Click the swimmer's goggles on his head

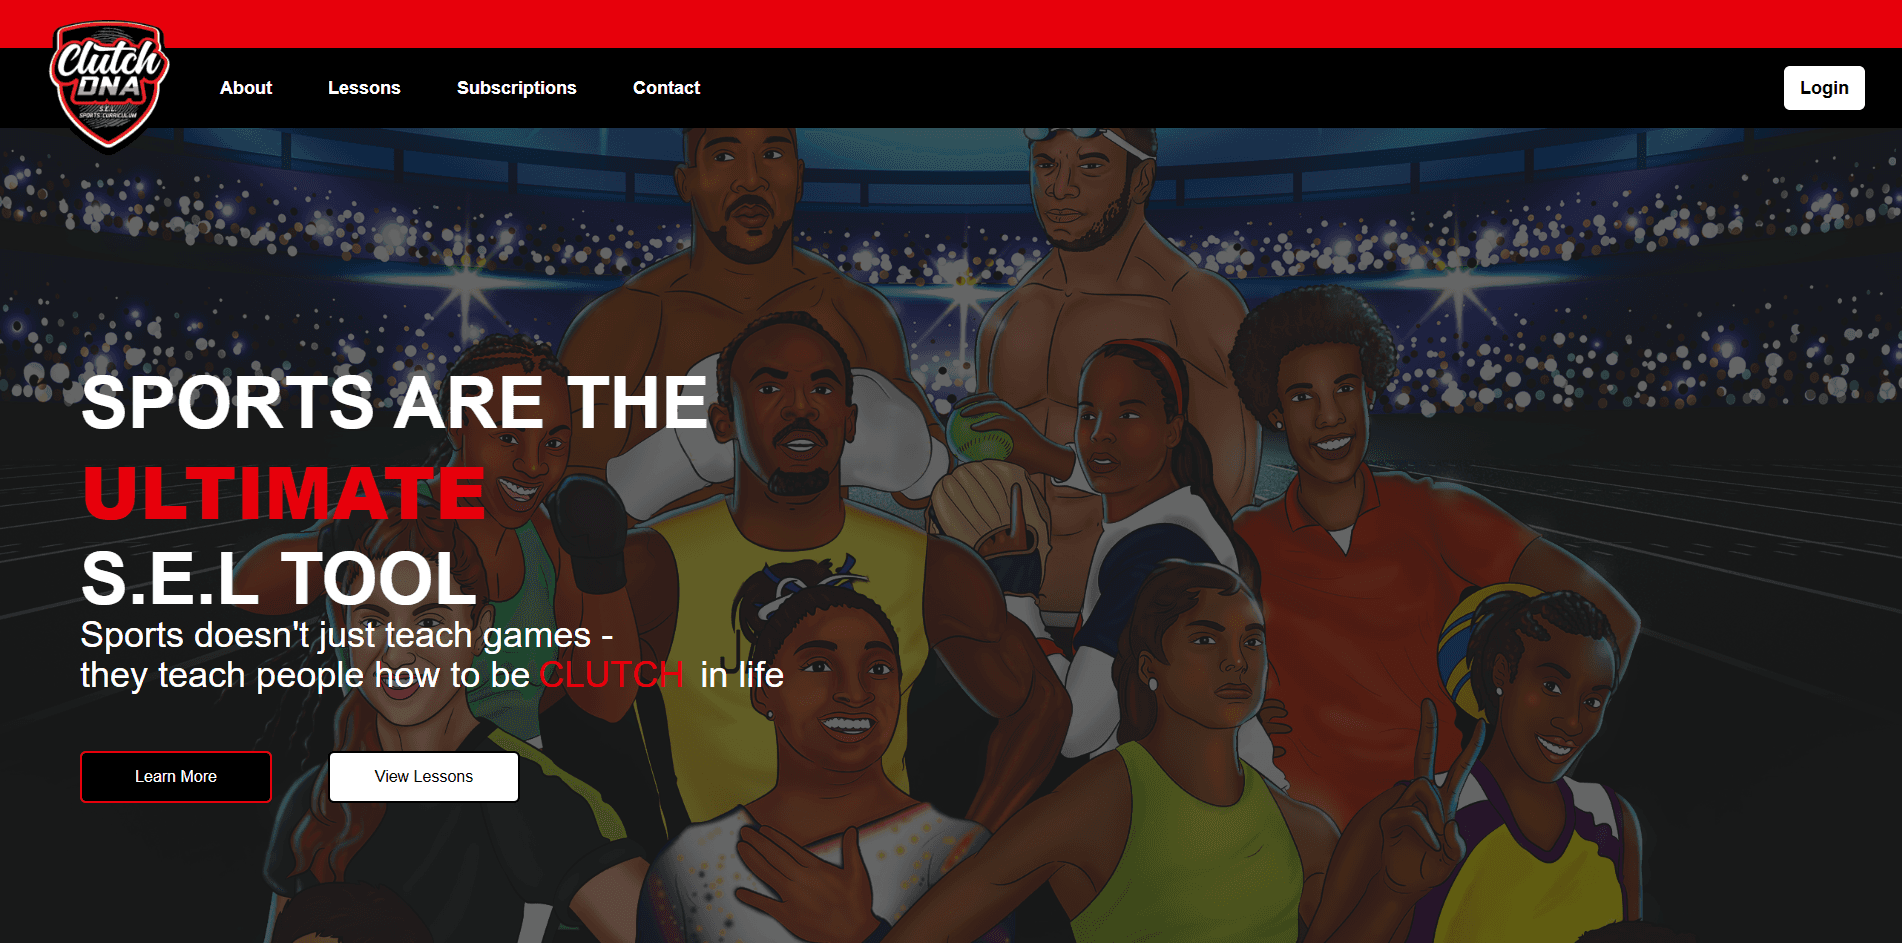pyautogui.click(x=1090, y=136)
